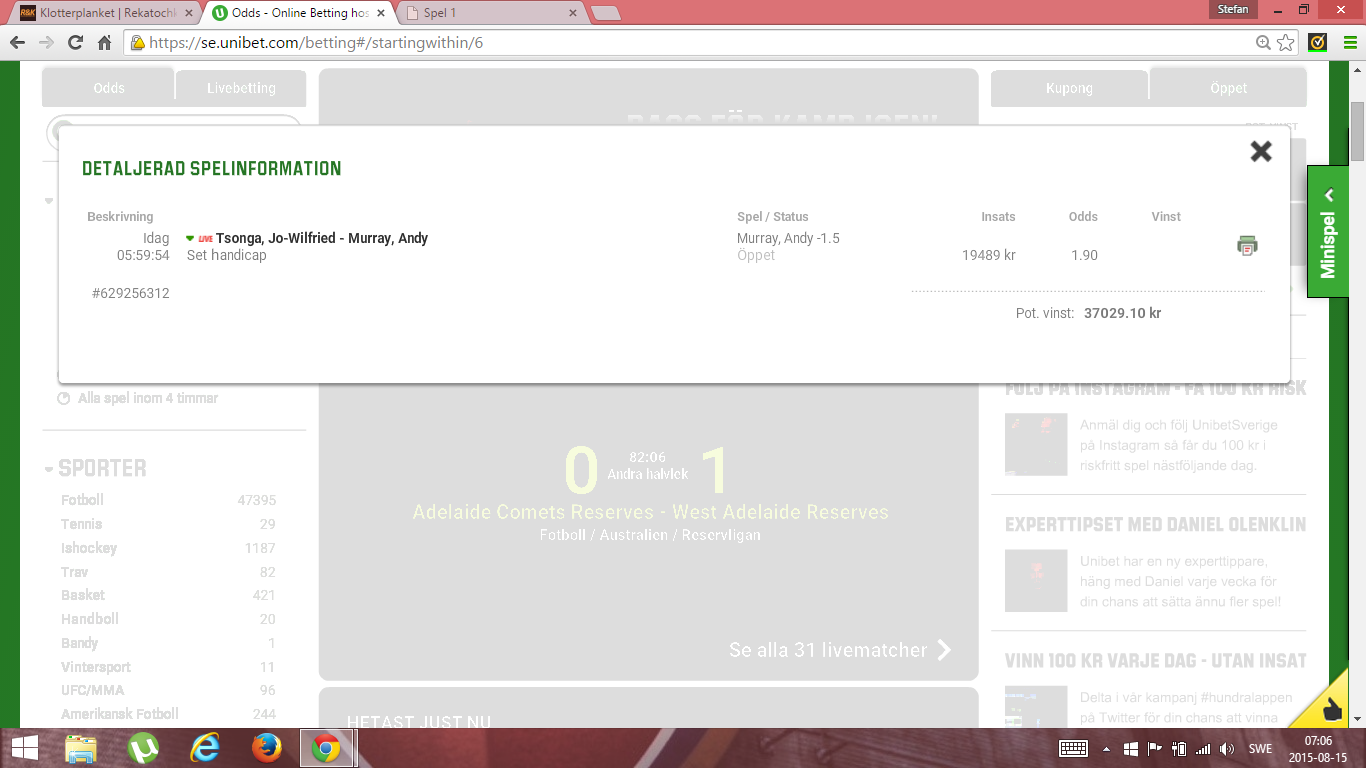Print the bet slip with printer icon
Image resolution: width=1366 pixels, height=768 pixels.
(x=1247, y=245)
